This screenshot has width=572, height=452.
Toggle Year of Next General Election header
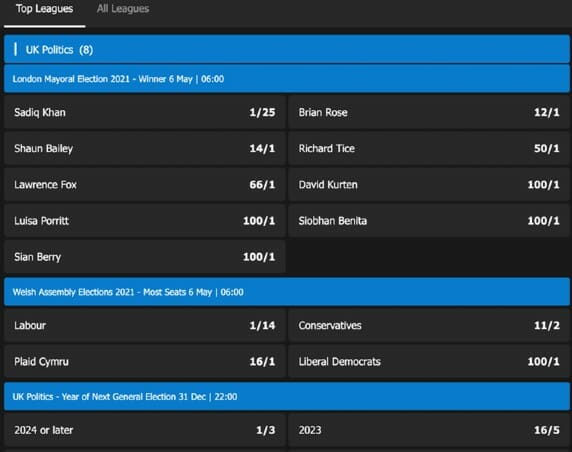click(x=287, y=397)
